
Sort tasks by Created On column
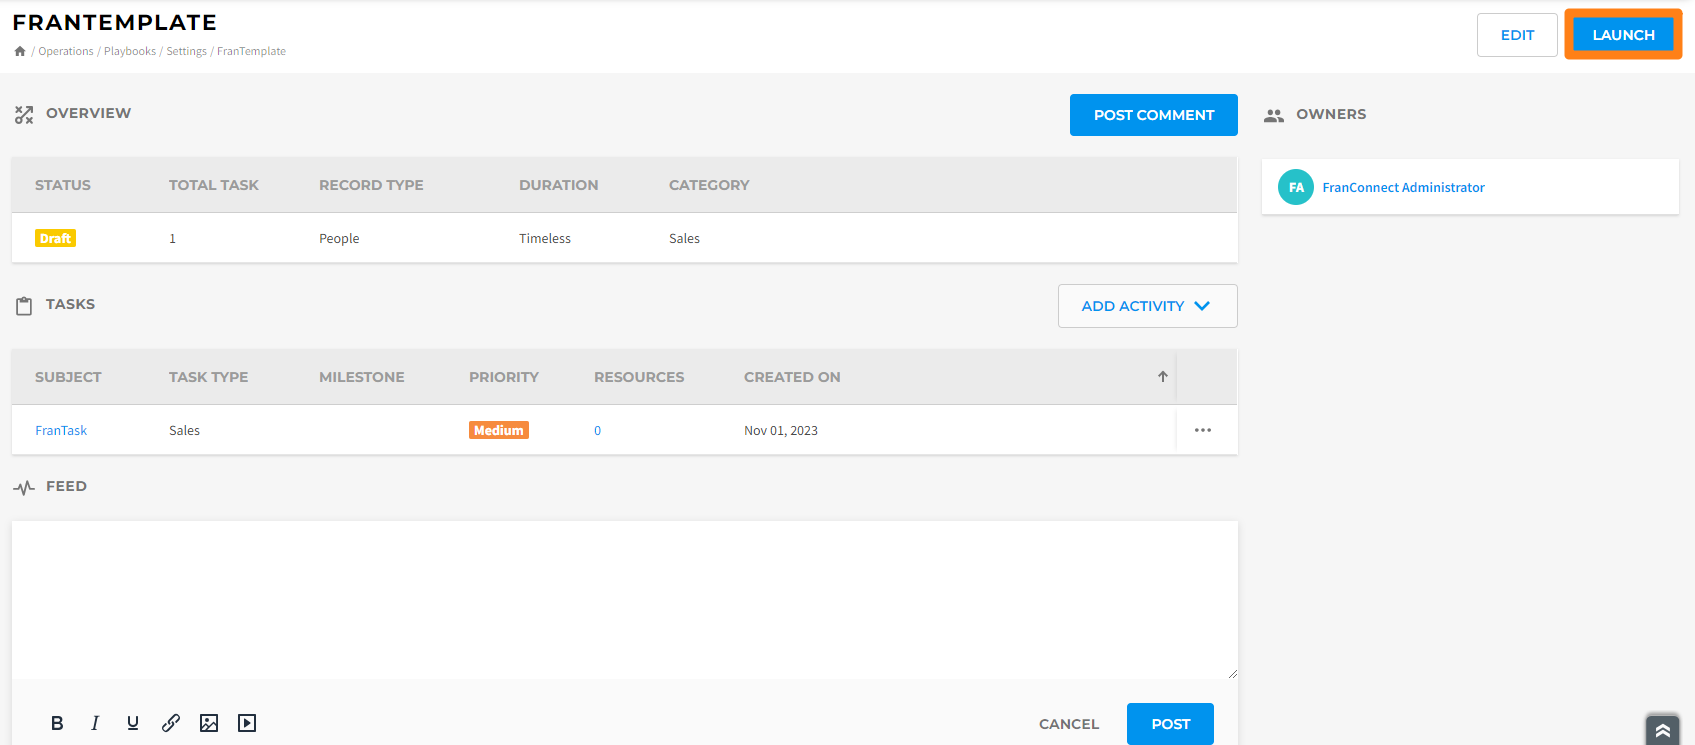point(792,377)
